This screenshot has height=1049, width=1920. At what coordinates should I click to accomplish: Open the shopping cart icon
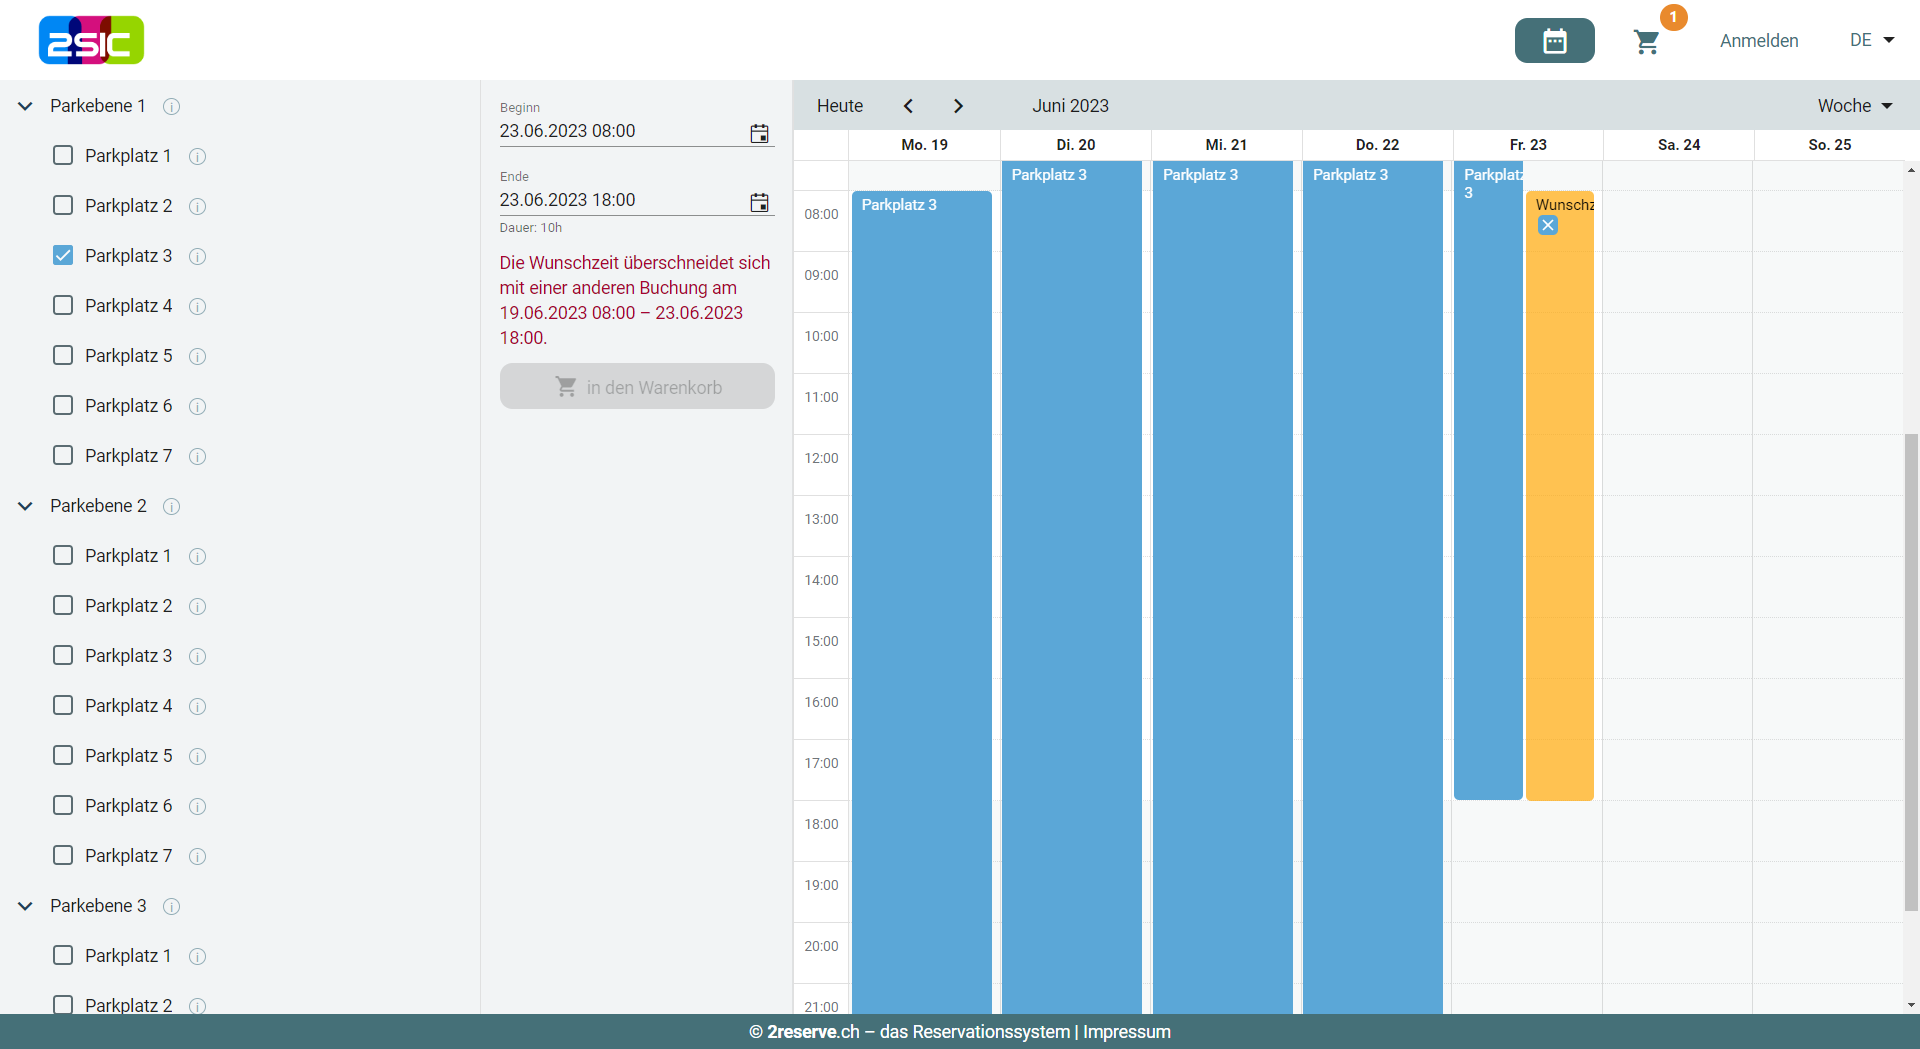[1646, 41]
